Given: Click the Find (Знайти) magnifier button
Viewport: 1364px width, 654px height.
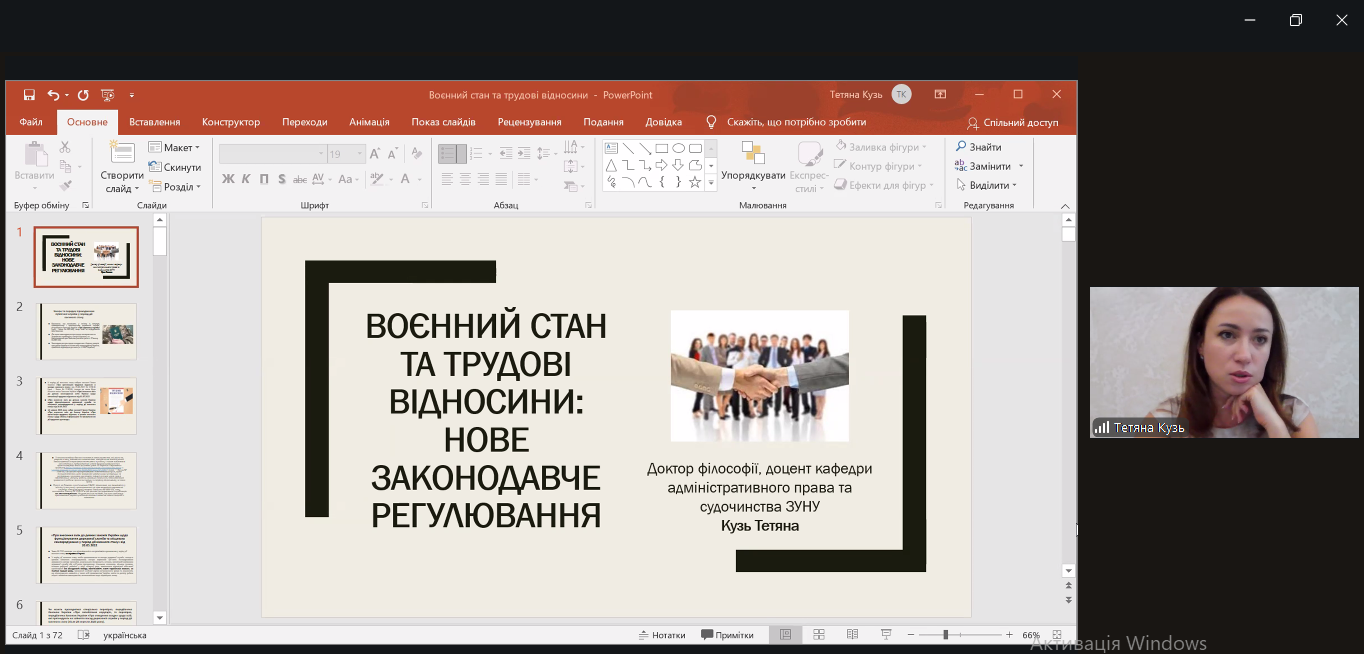Looking at the screenshot, I should pyautogui.click(x=979, y=147).
